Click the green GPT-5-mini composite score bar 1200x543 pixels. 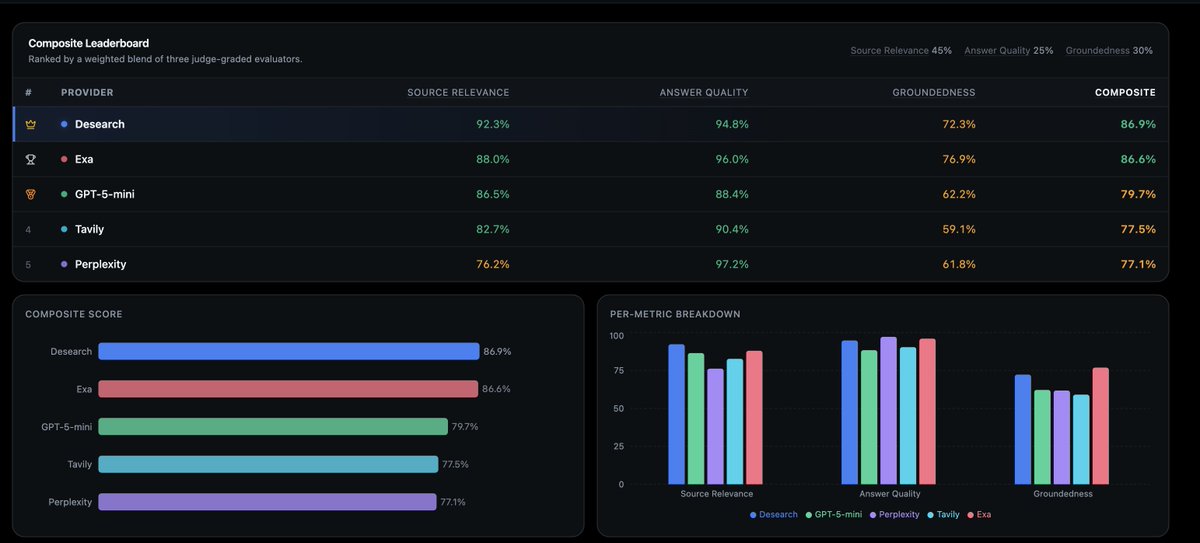point(273,427)
